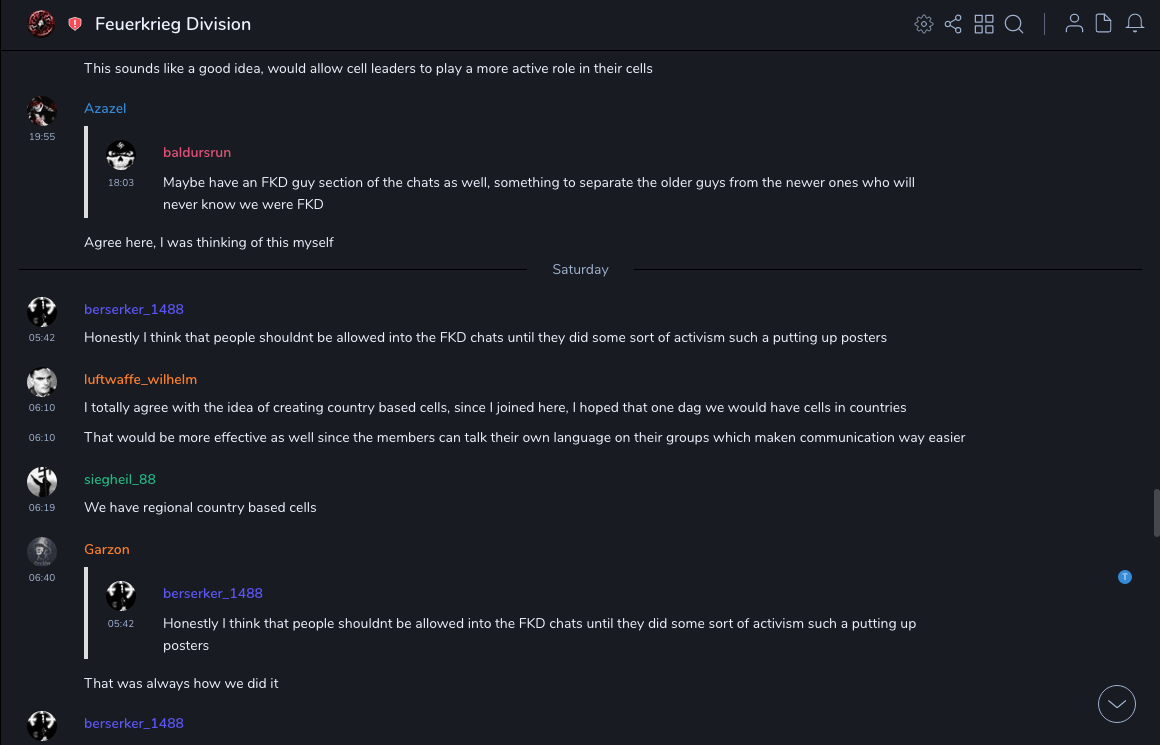Click the document file icon in header
Screen dimensions: 1160x745
pyautogui.click(x=1104, y=24)
